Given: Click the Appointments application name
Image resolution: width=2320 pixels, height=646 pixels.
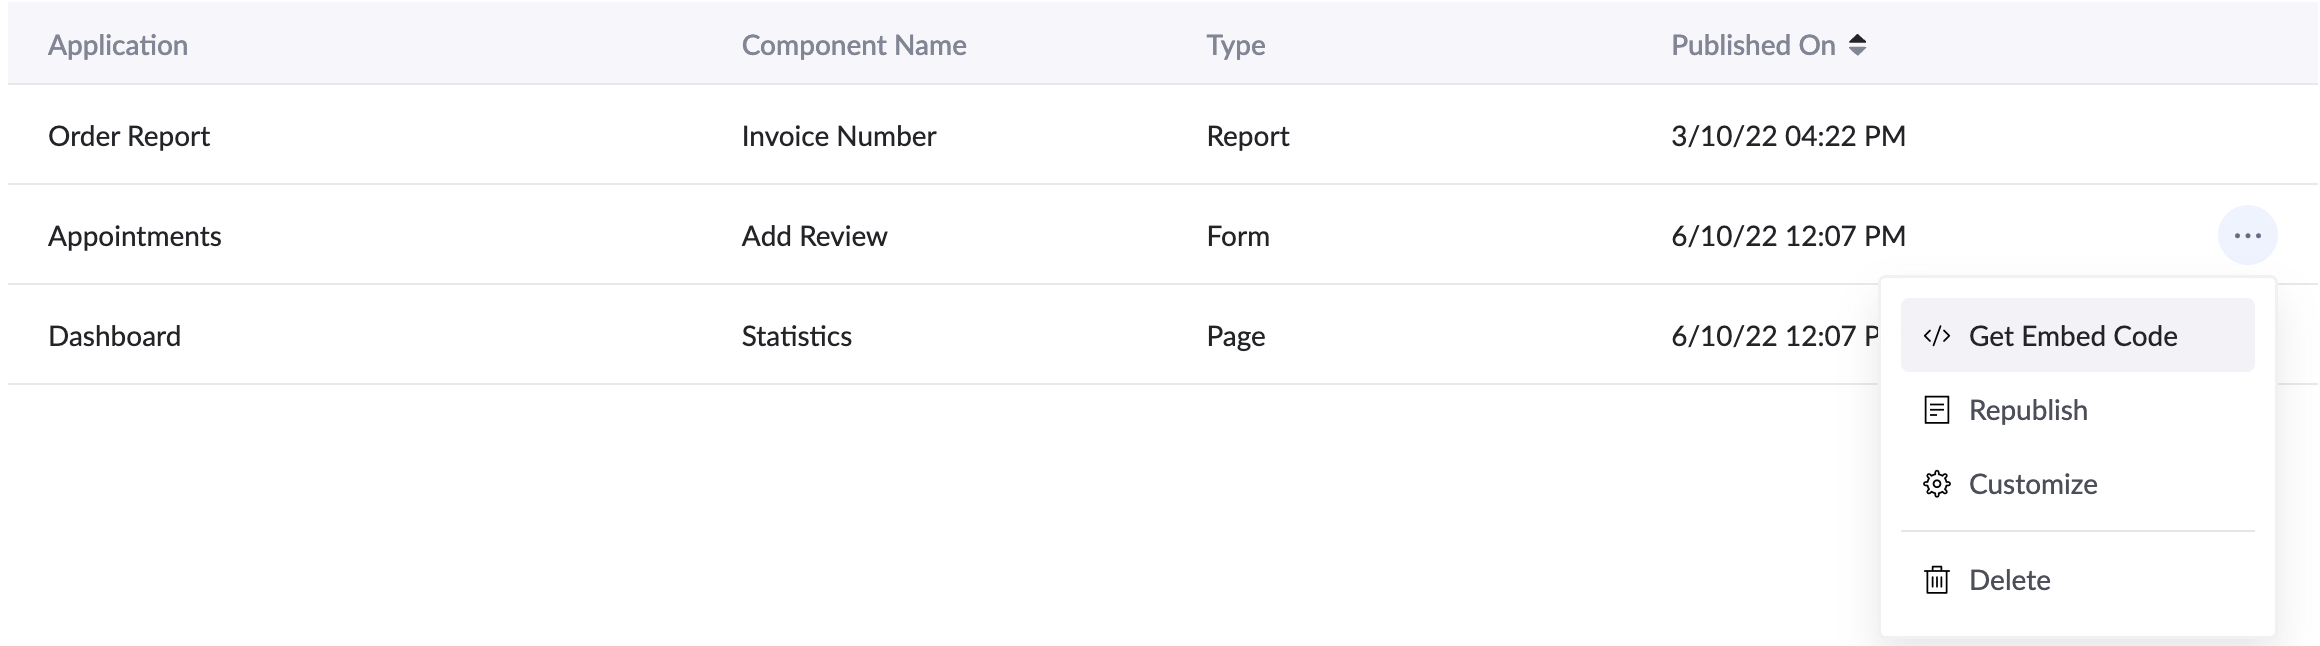Looking at the screenshot, I should (135, 236).
